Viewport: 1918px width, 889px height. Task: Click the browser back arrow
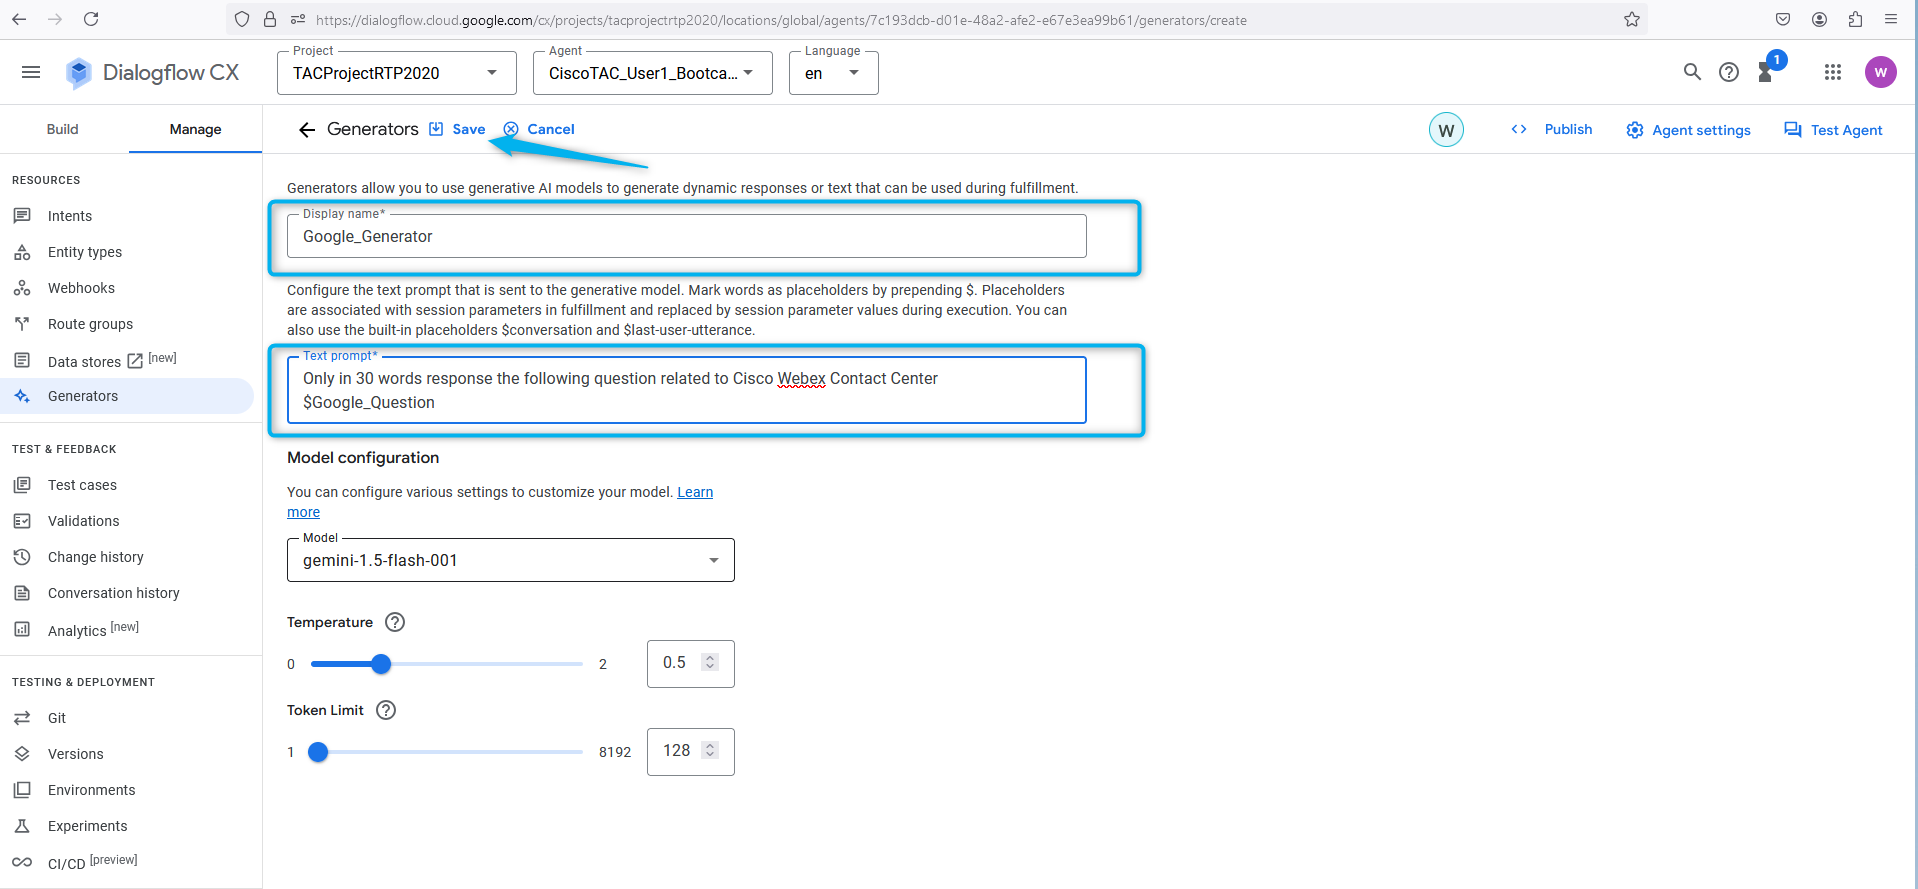(19, 19)
